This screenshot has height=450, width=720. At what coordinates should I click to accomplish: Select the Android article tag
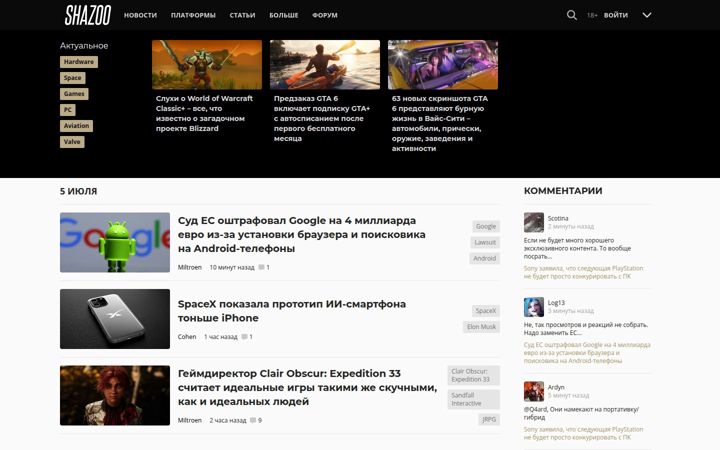(484, 259)
